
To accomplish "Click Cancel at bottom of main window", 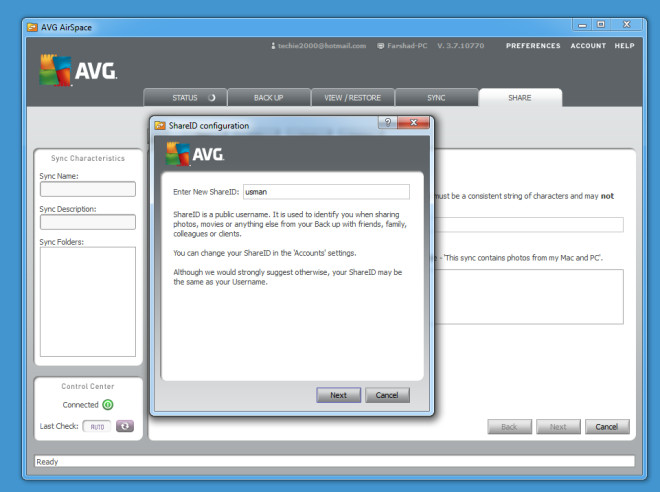I will click(x=607, y=427).
